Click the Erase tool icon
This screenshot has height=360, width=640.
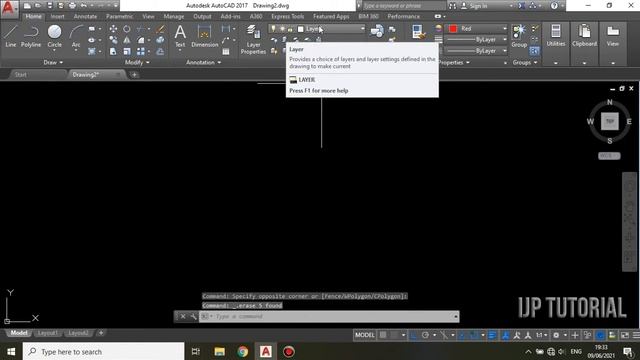pos(160,29)
